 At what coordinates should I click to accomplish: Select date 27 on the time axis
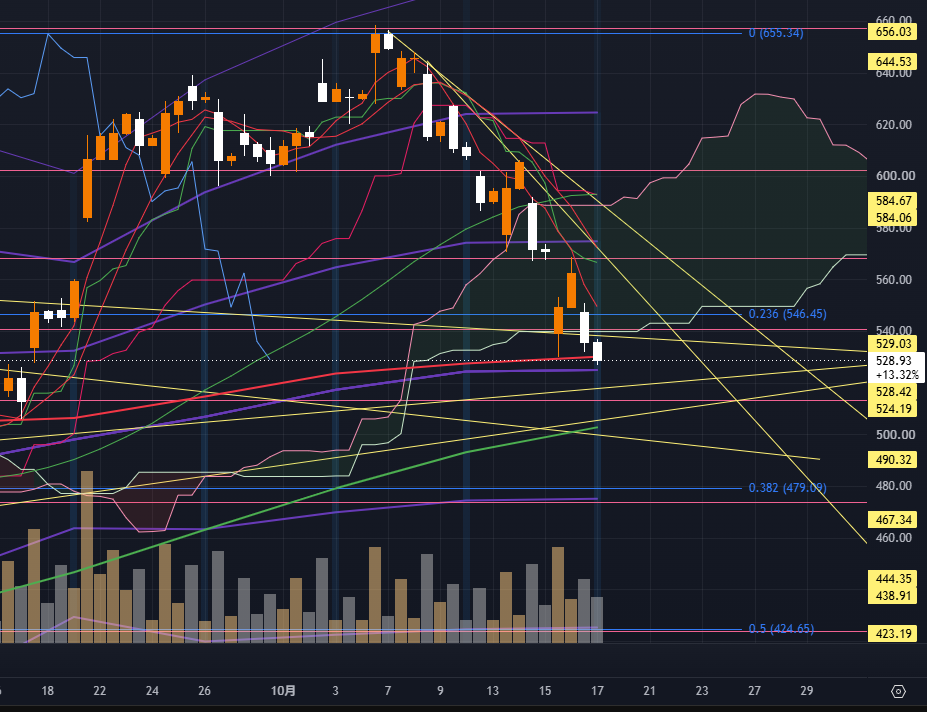(754, 691)
